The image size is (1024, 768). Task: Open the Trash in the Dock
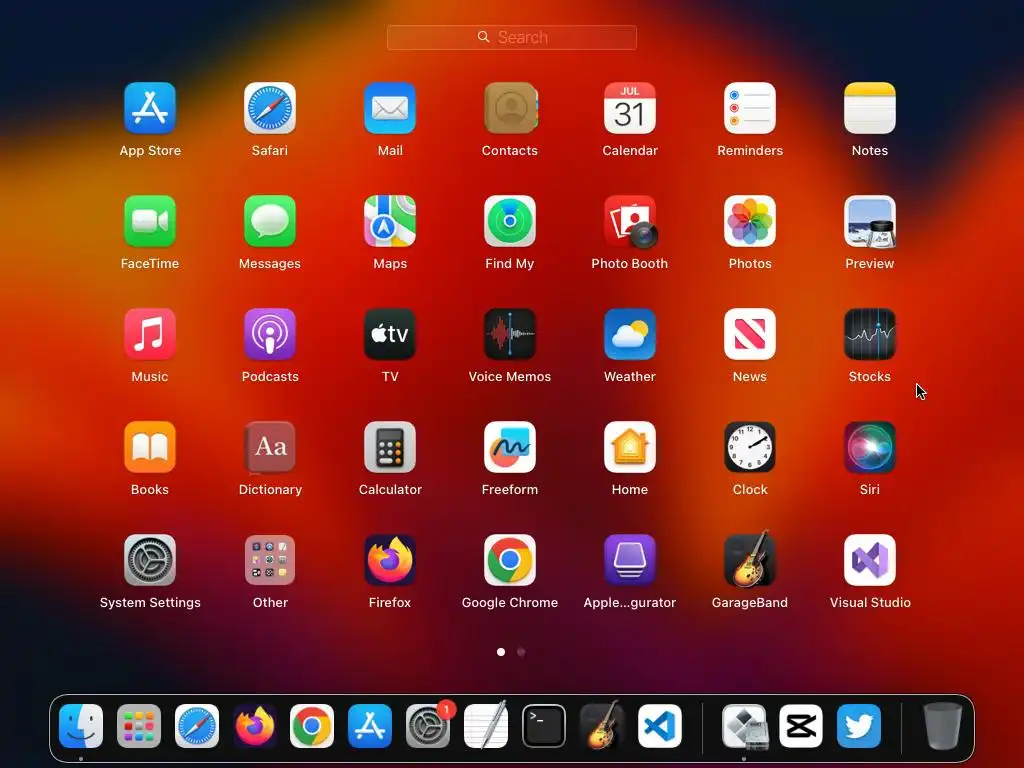(943, 726)
